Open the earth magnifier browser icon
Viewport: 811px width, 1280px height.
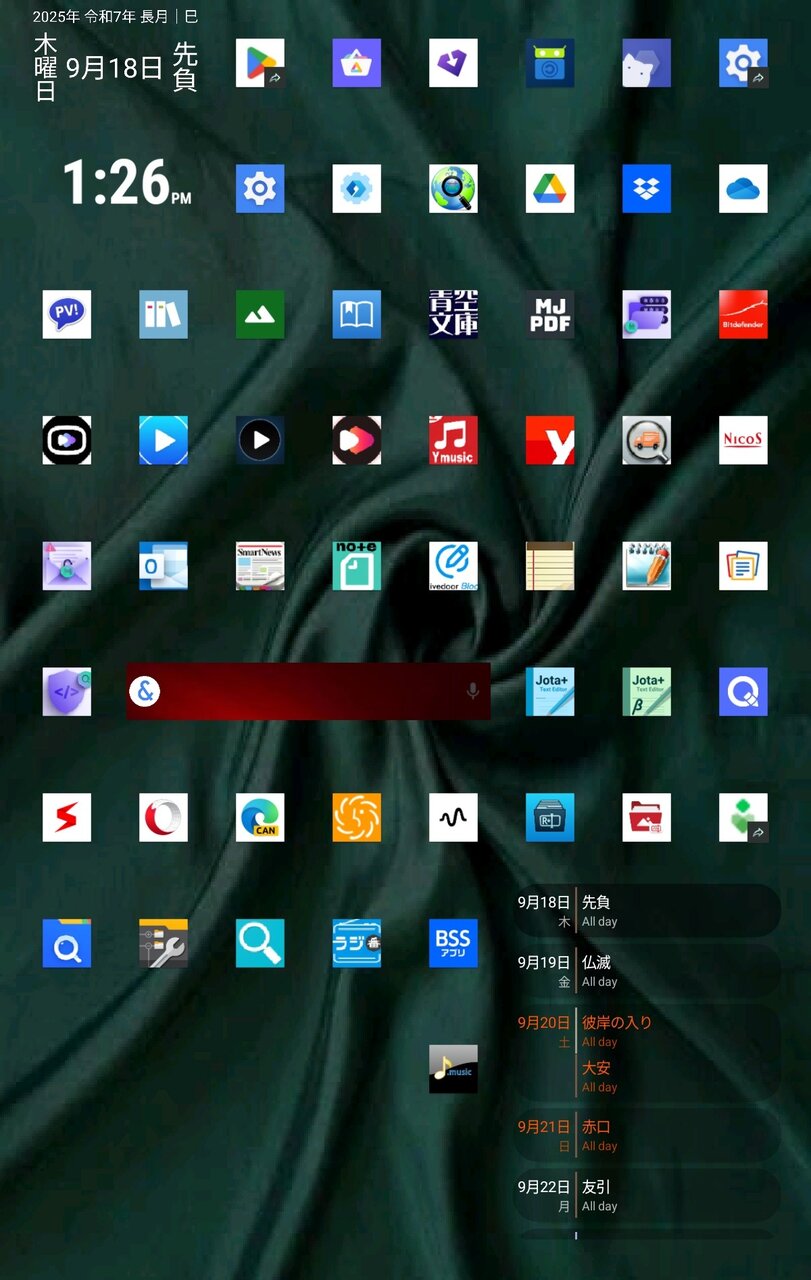click(453, 189)
